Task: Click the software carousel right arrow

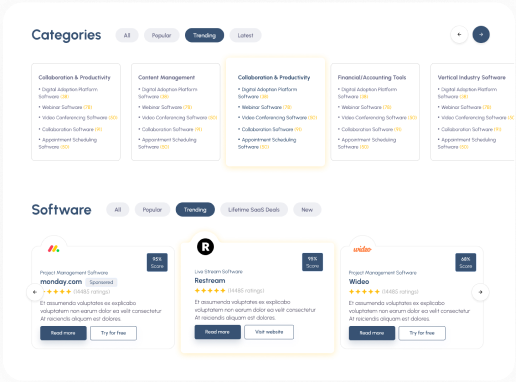Action: [x=480, y=292]
